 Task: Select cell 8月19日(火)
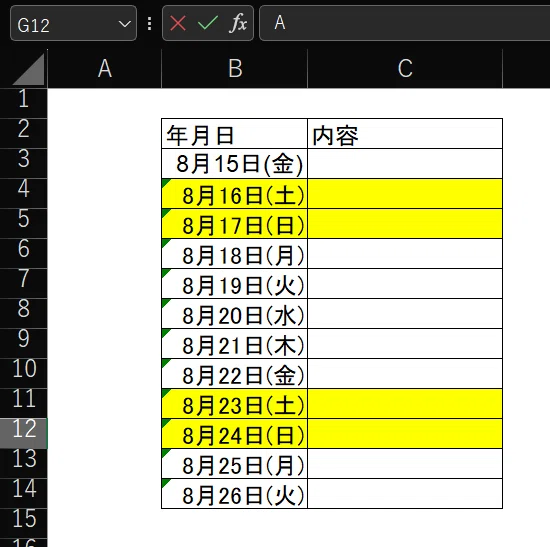tap(234, 283)
